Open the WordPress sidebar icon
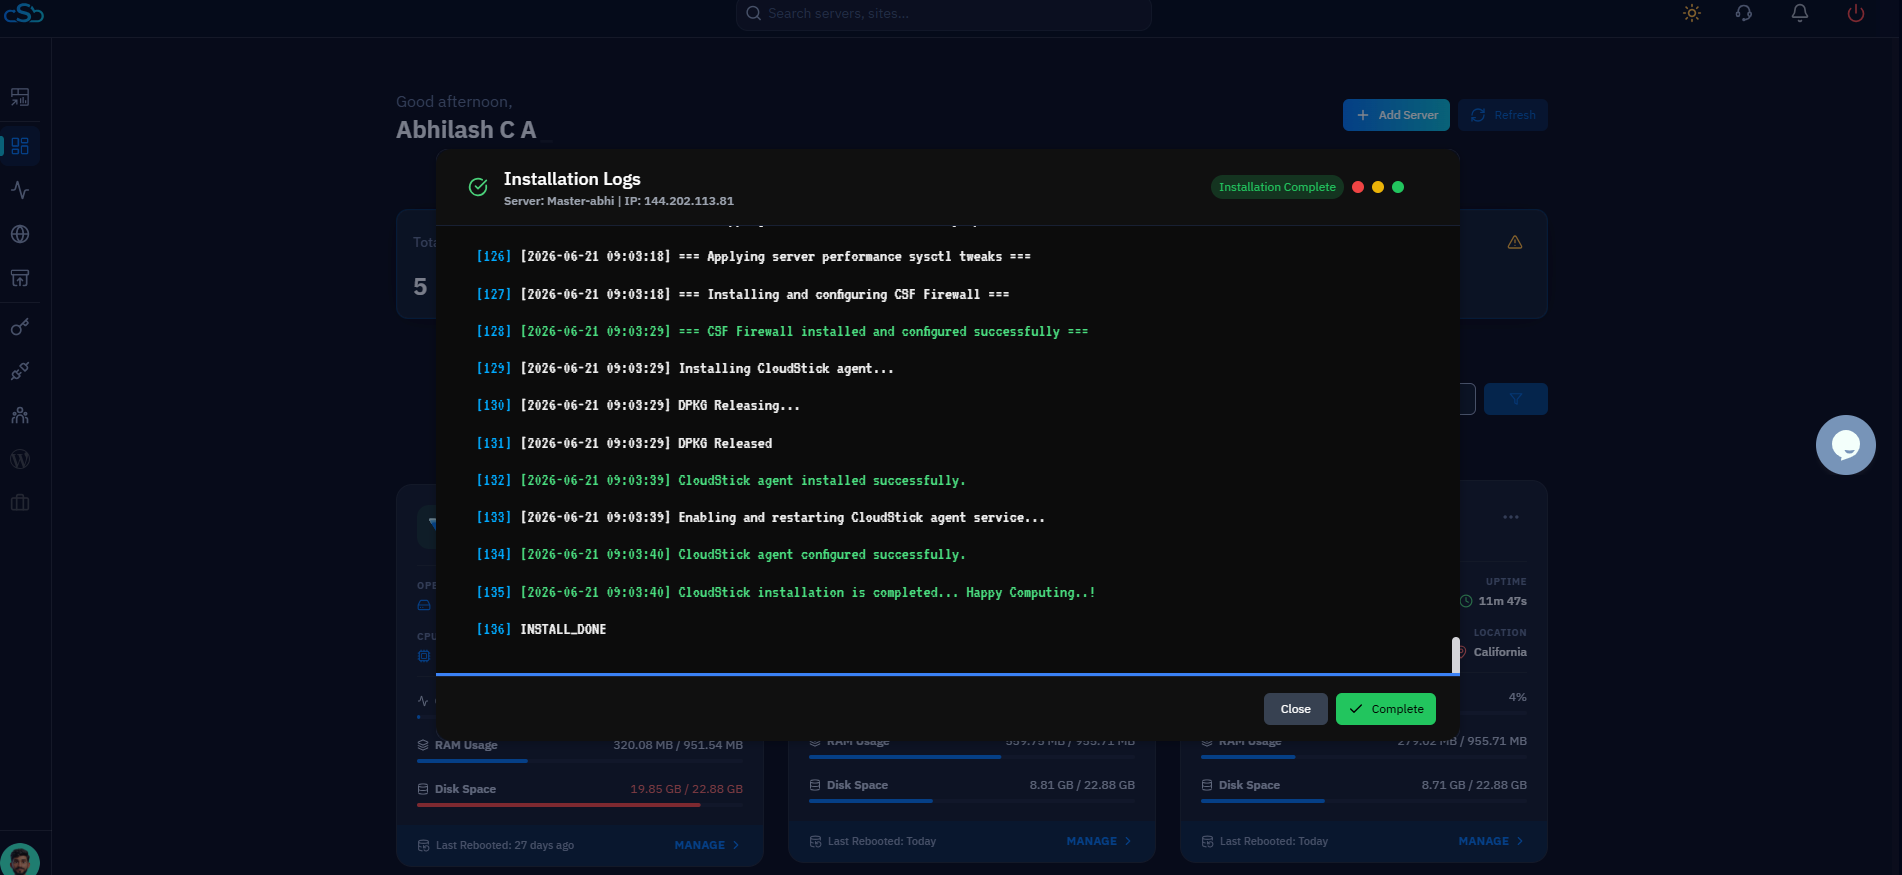Image resolution: width=1902 pixels, height=875 pixels. [20, 459]
